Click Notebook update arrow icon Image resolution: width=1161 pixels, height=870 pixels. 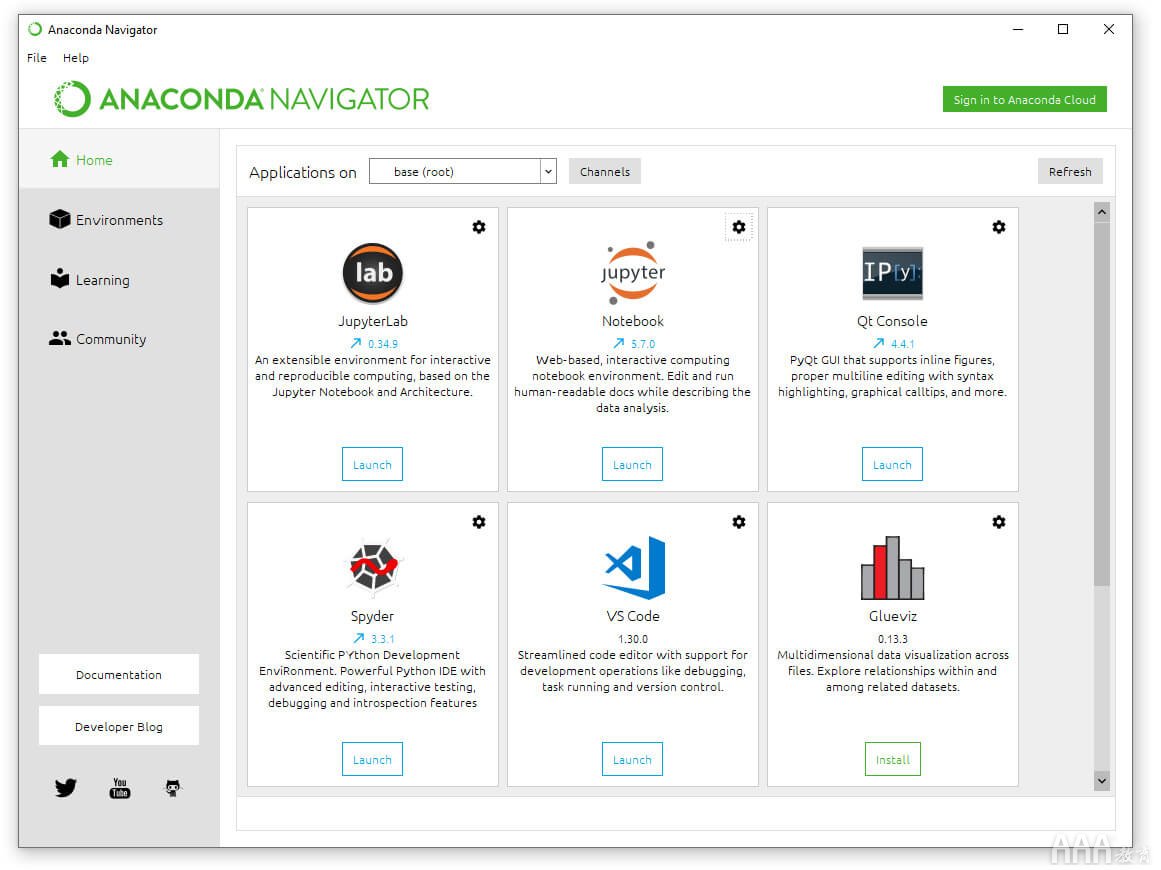coord(618,344)
